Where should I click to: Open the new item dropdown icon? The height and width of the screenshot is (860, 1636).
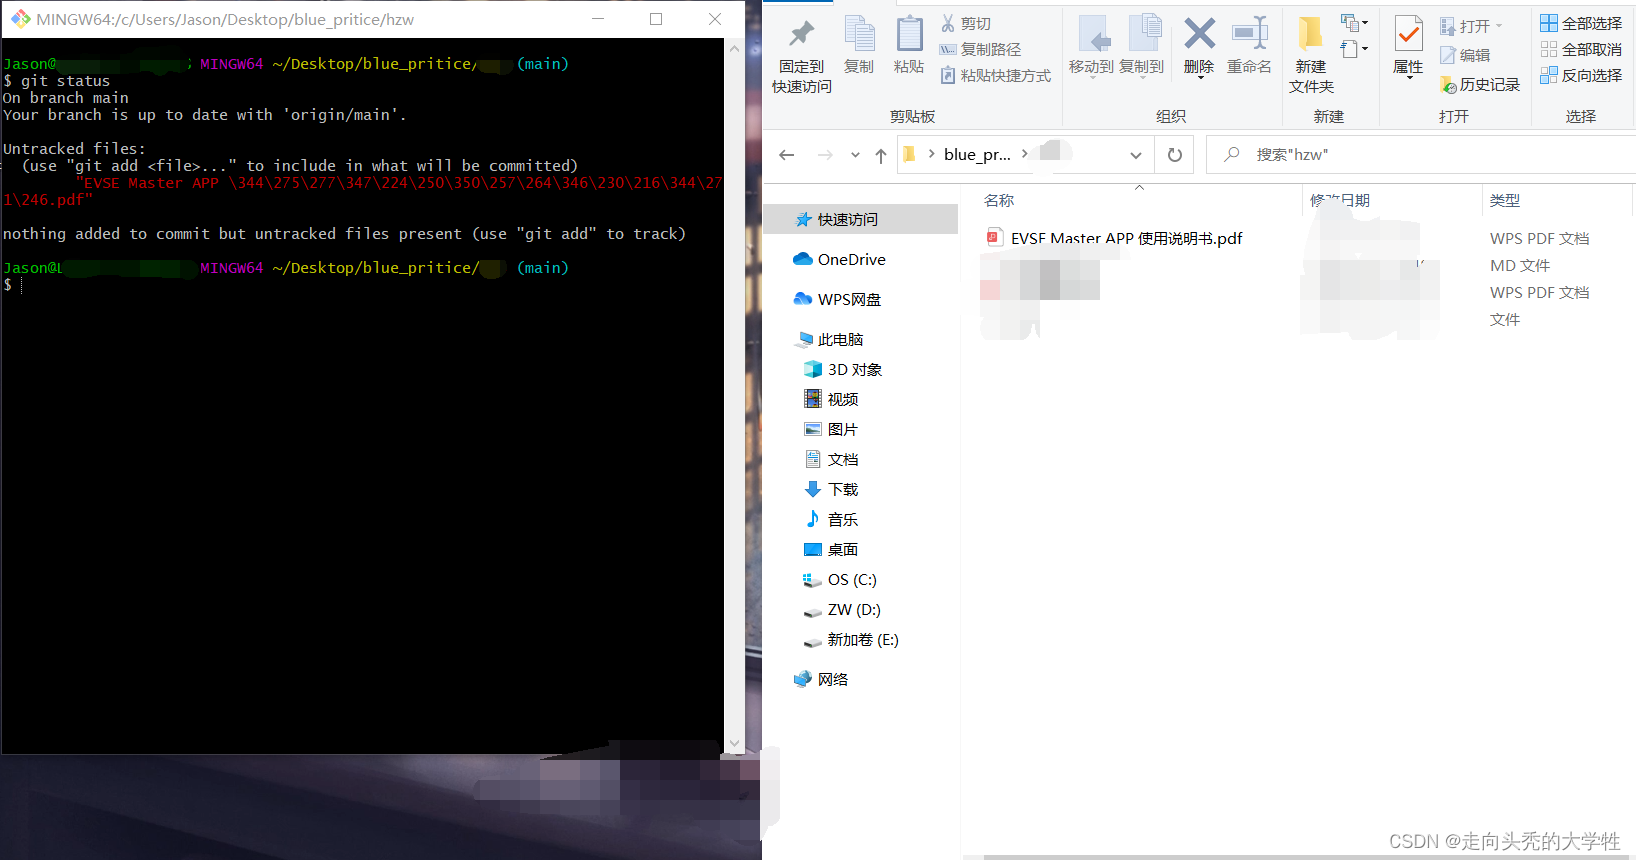click(1354, 23)
